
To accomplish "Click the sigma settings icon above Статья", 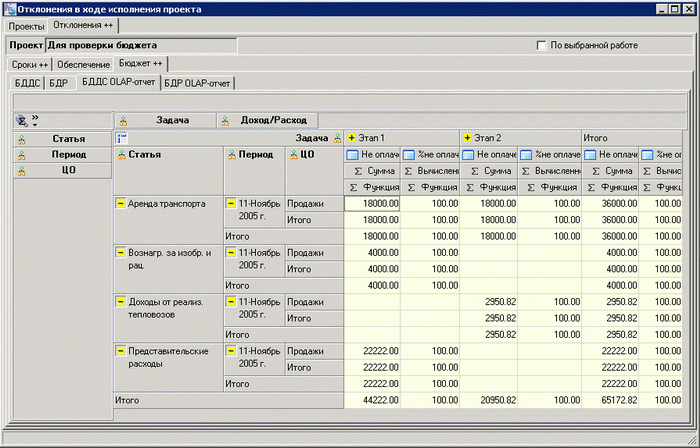I will pos(21,120).
